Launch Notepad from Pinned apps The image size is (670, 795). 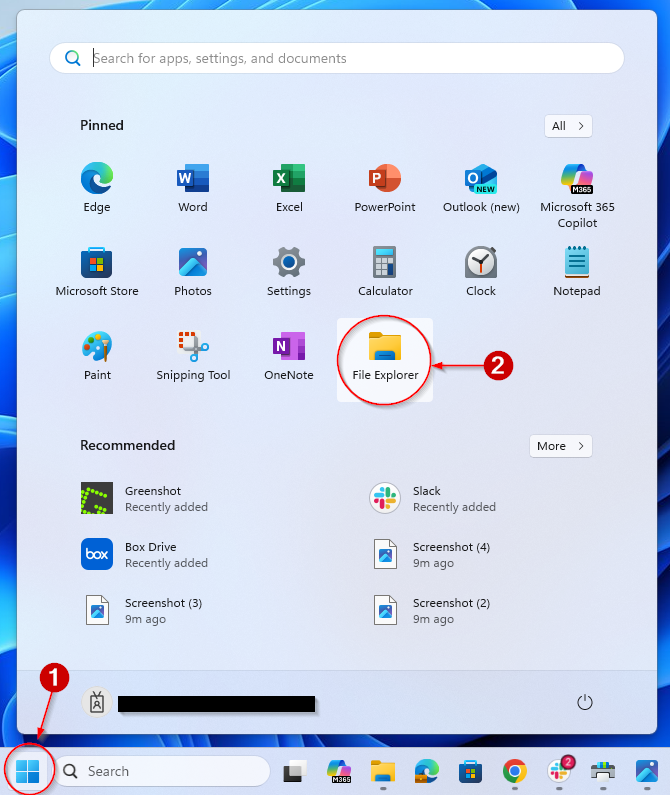coord(577,272)
